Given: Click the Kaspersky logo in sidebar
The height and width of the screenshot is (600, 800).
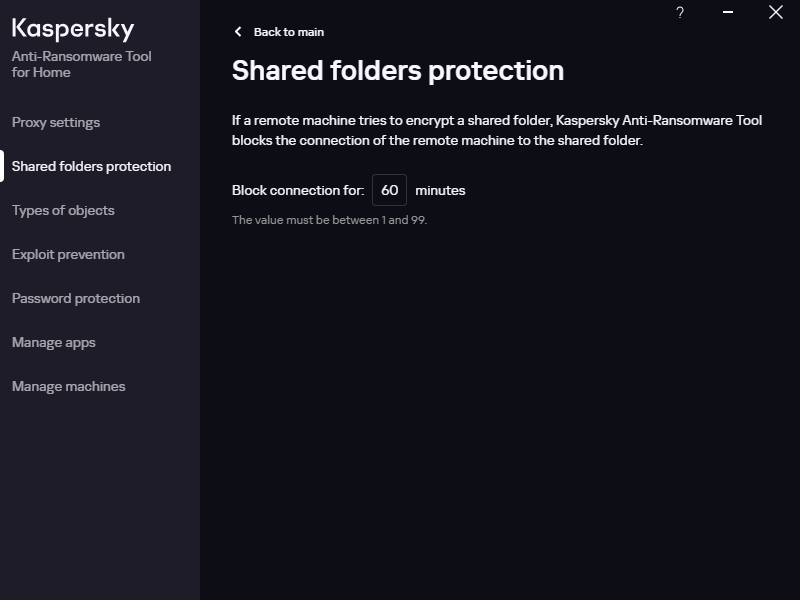Looking at the screenshot, I should click(73, 27).
